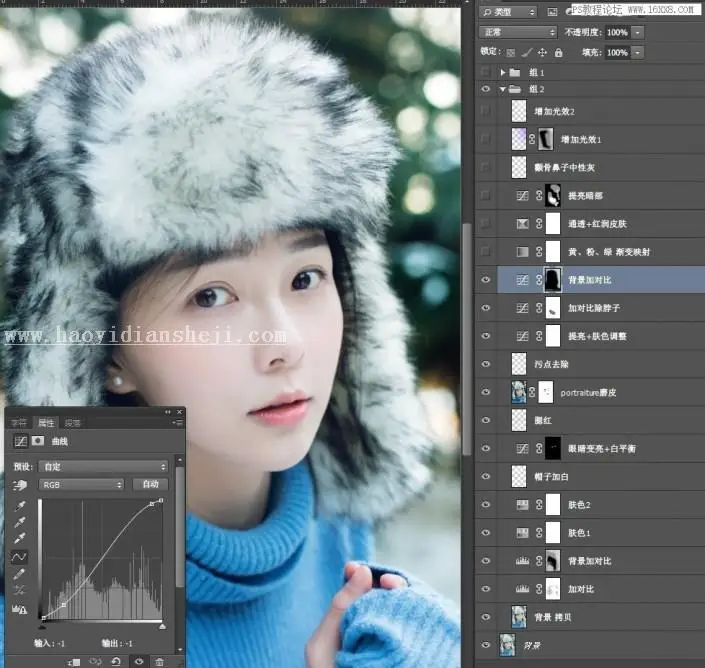Switch to the 段落 tab
The width and height of the screenshot is (705, 668).
[x=72, y=423]
